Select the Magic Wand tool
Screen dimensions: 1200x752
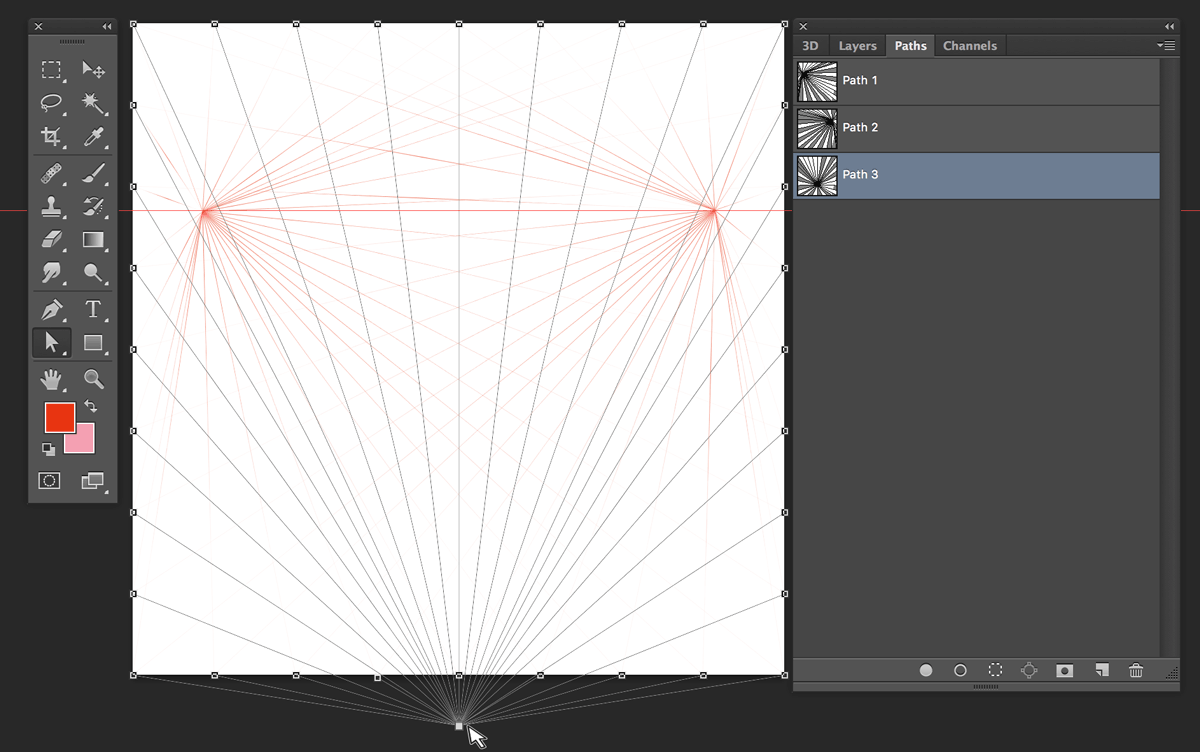tap(94, 102)
